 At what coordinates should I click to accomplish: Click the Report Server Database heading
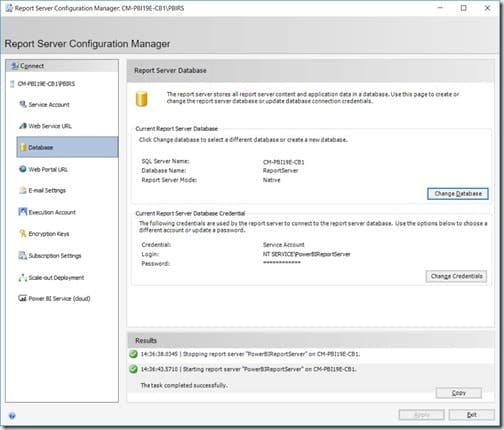[170, 71]
